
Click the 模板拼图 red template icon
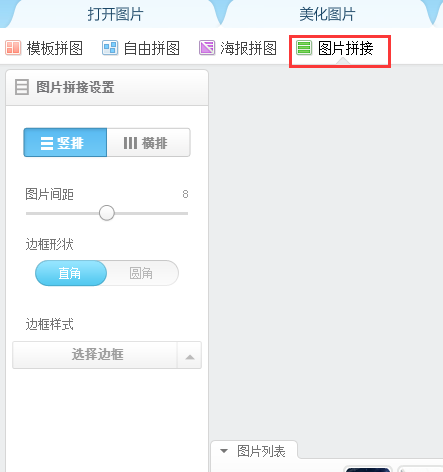[x=13, y=48]
